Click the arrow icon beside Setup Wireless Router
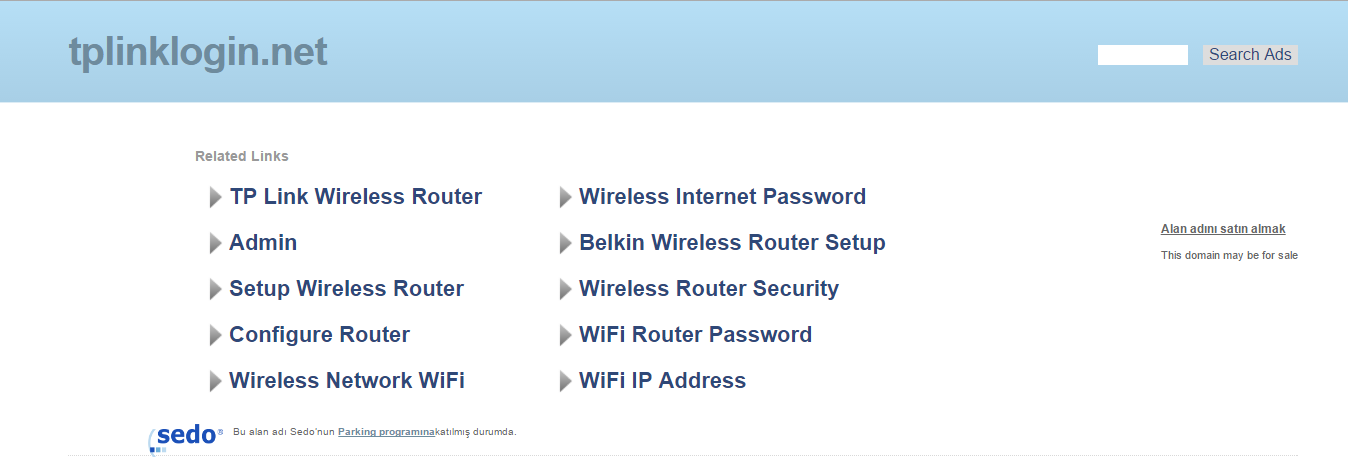 [215, 290]
